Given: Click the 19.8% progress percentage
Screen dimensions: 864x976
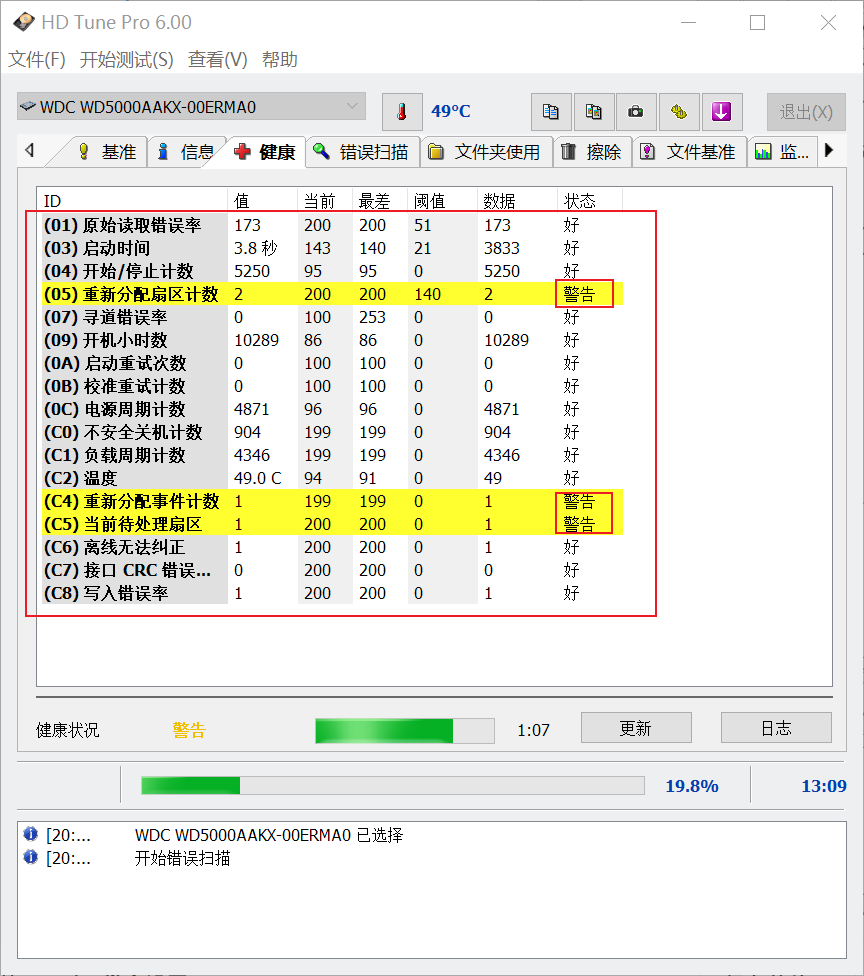Looking at the screenshot, I should (x=692, y=786).
